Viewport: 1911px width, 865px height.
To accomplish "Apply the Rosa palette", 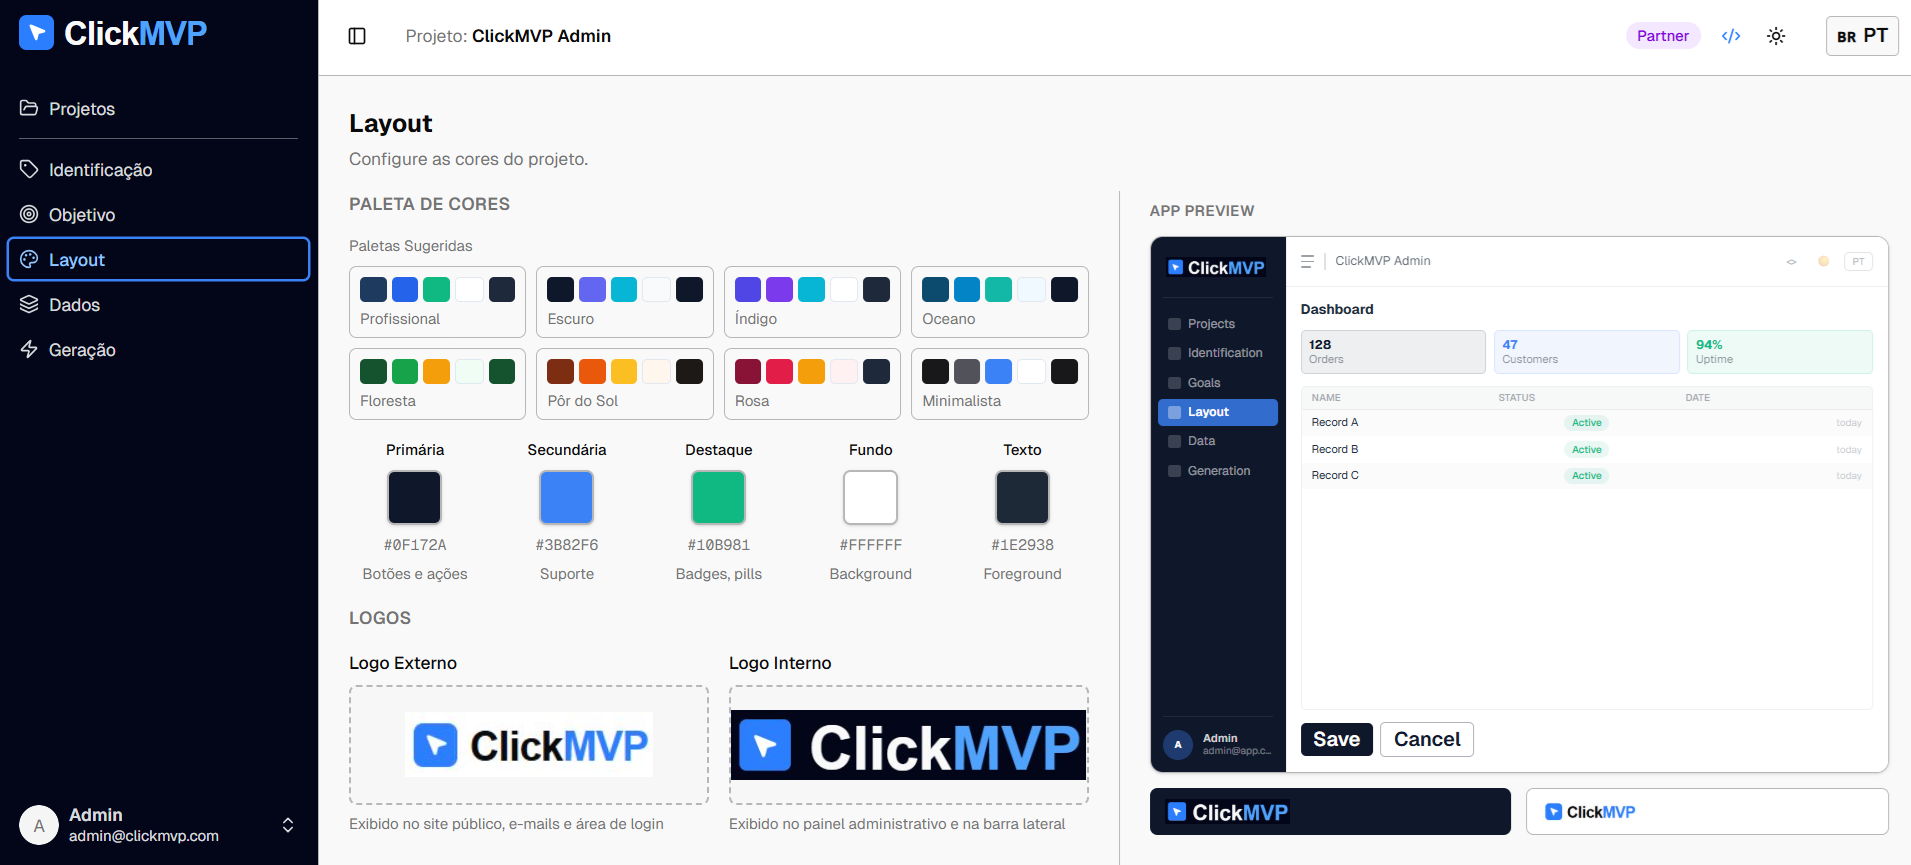I will (812, 384).
